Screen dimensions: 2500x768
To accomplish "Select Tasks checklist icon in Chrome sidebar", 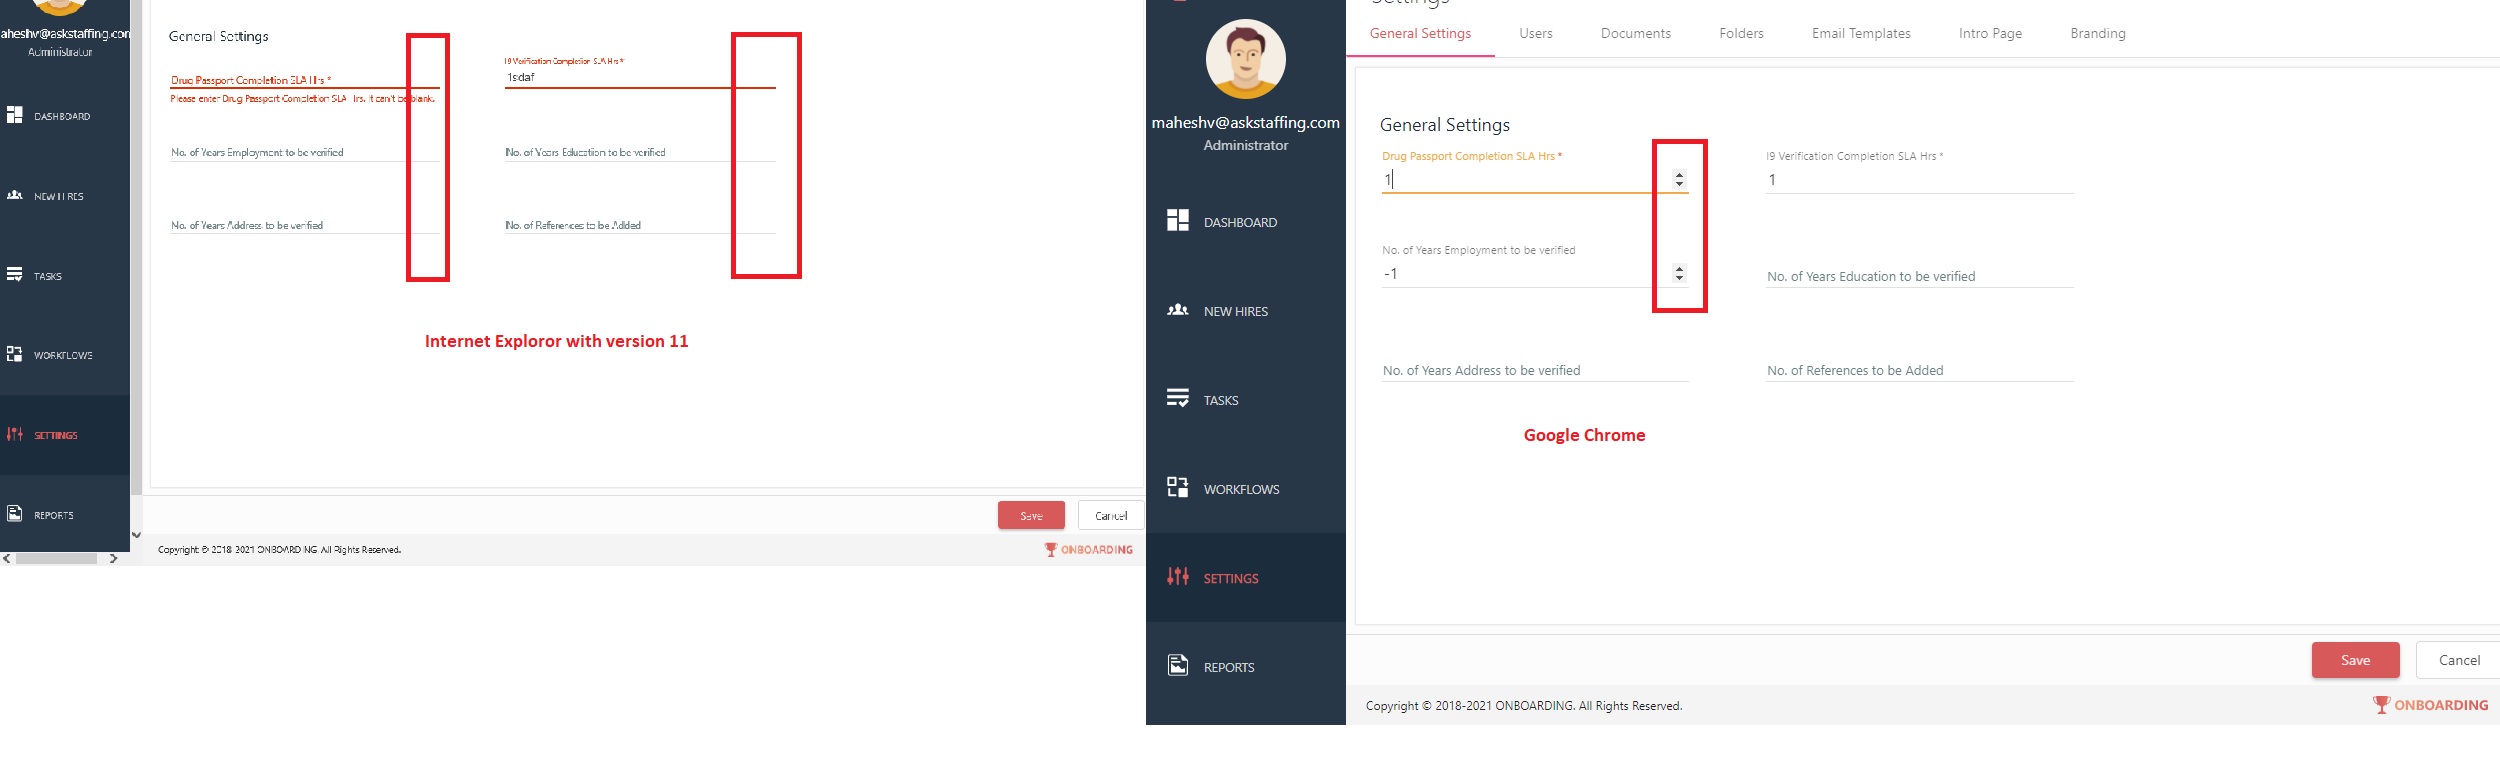I will point(1178,398).
